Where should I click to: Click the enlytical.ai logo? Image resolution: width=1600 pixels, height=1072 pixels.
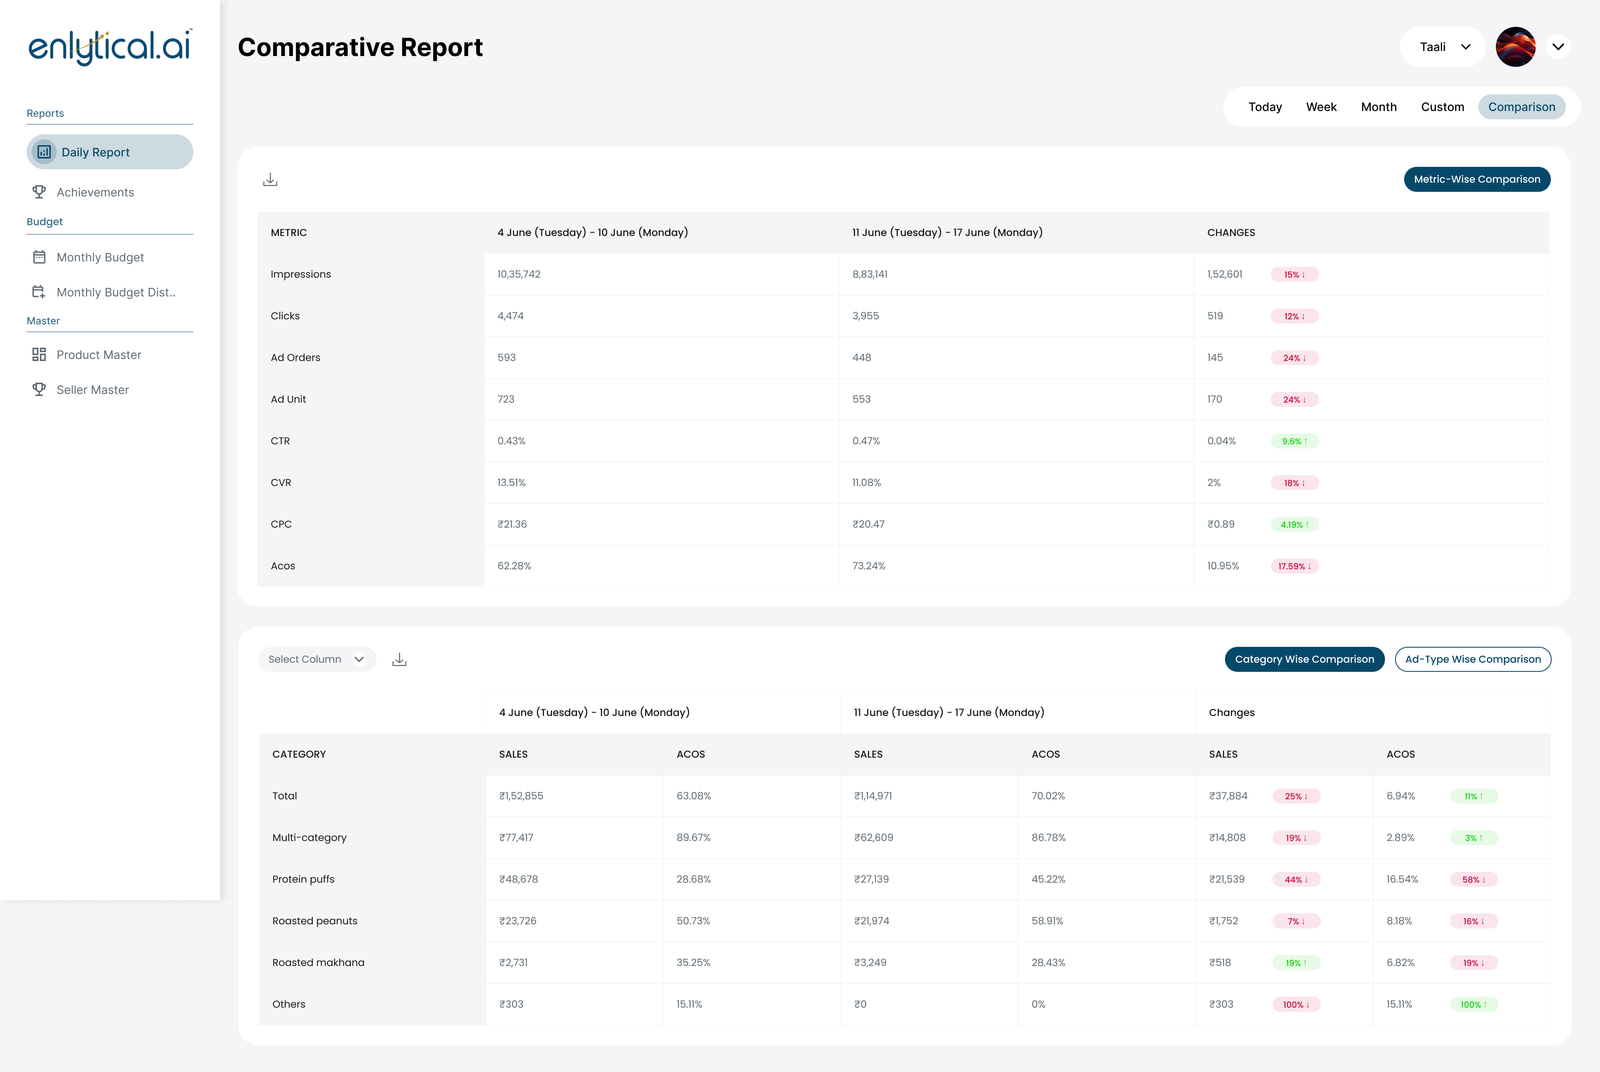[x=110, y=47]
